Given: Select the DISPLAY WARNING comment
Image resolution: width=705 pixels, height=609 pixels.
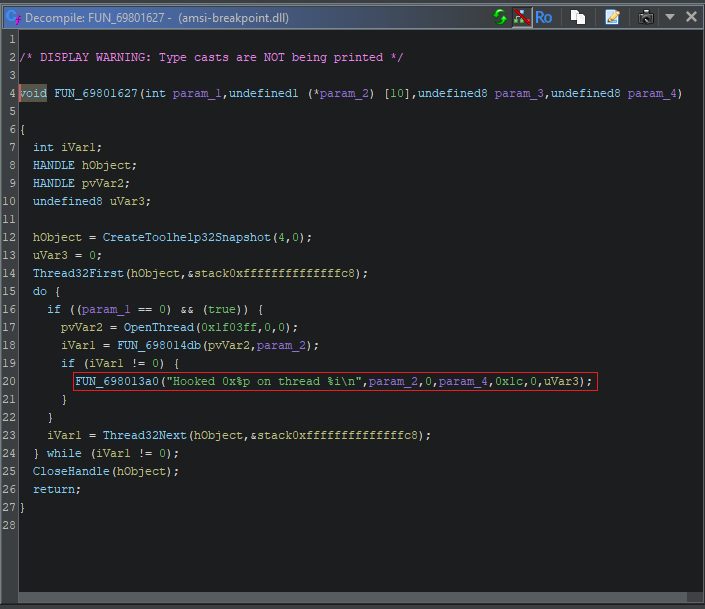Looking at the screenshot, I should coord(212,57).
